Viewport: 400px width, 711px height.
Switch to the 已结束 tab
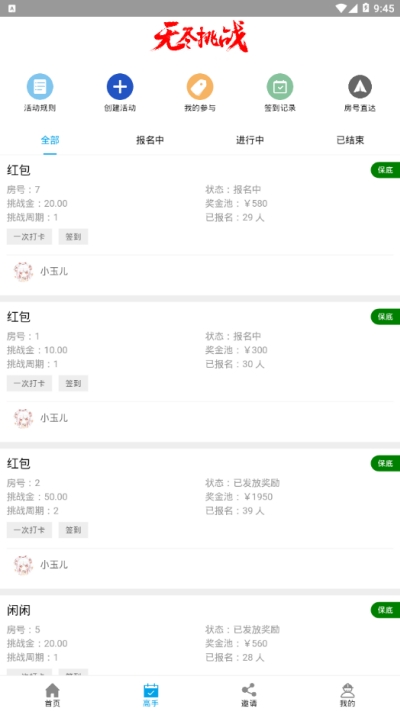pos(350,140)
